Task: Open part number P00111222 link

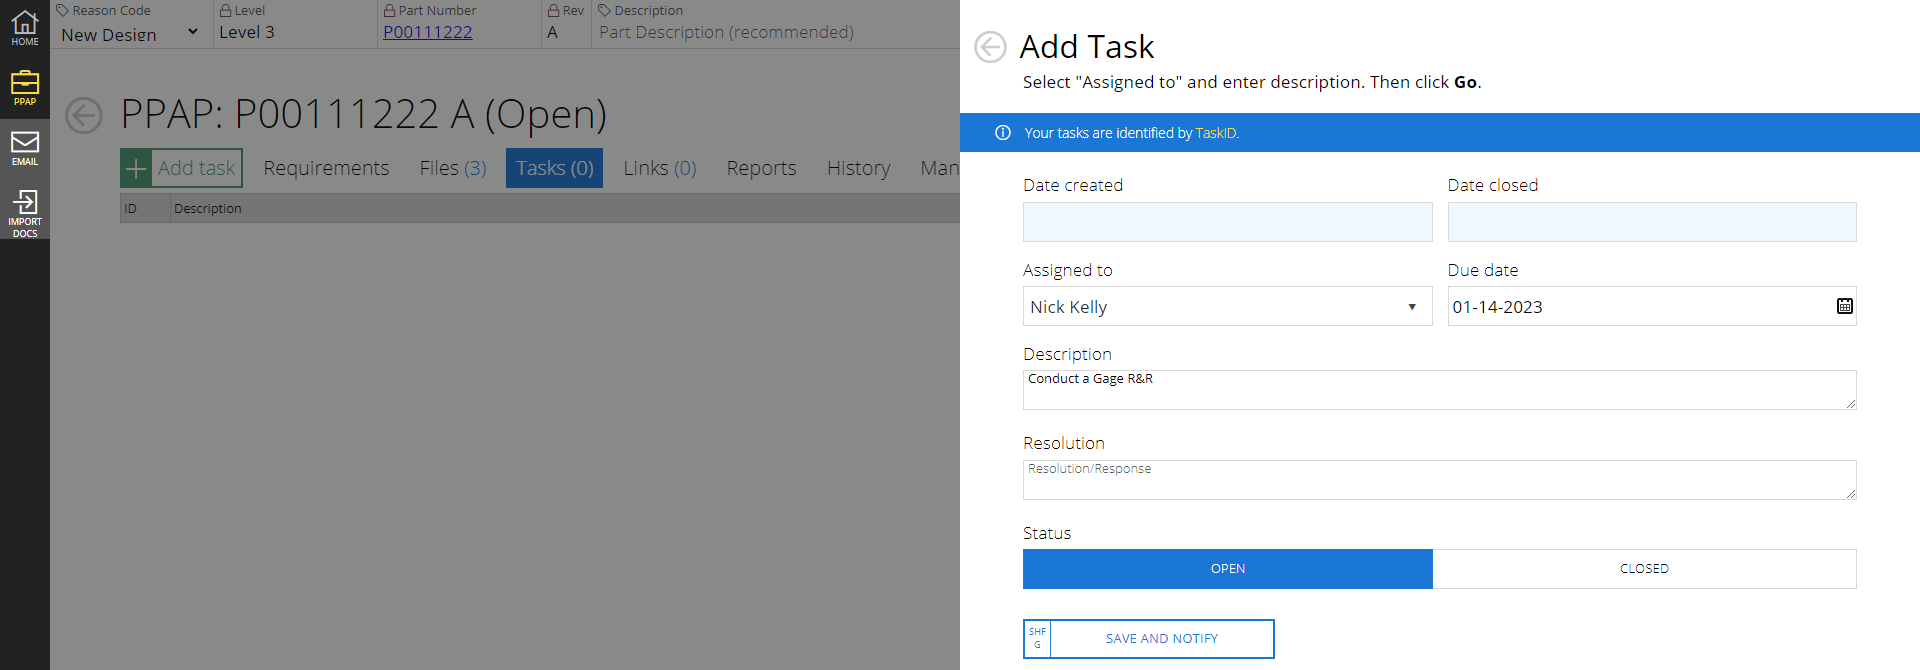Action: (x=428, y=32)
